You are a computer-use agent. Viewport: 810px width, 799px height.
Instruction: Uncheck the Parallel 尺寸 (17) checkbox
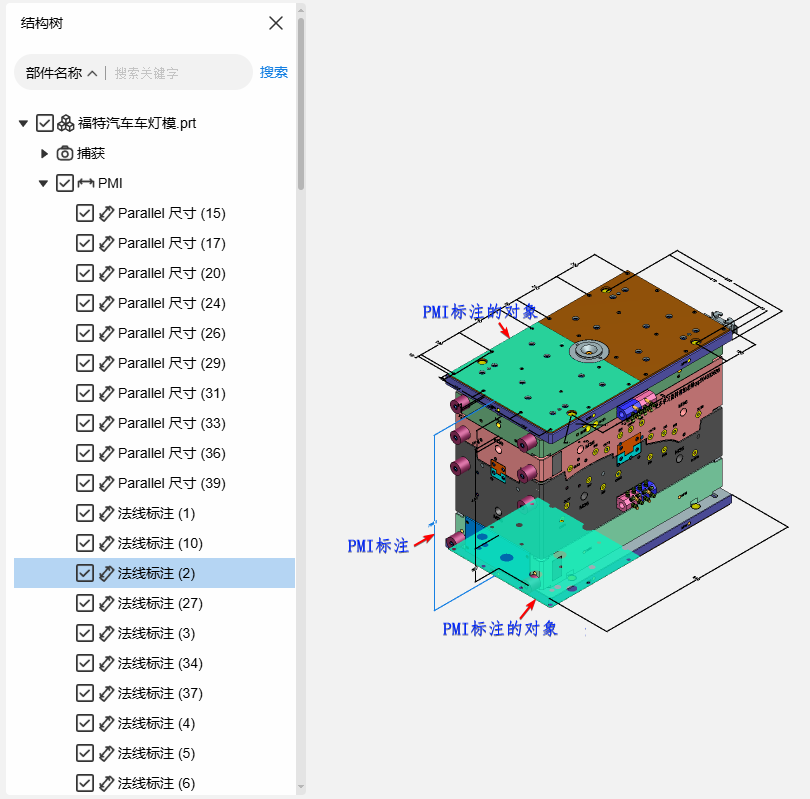(85, 243)
